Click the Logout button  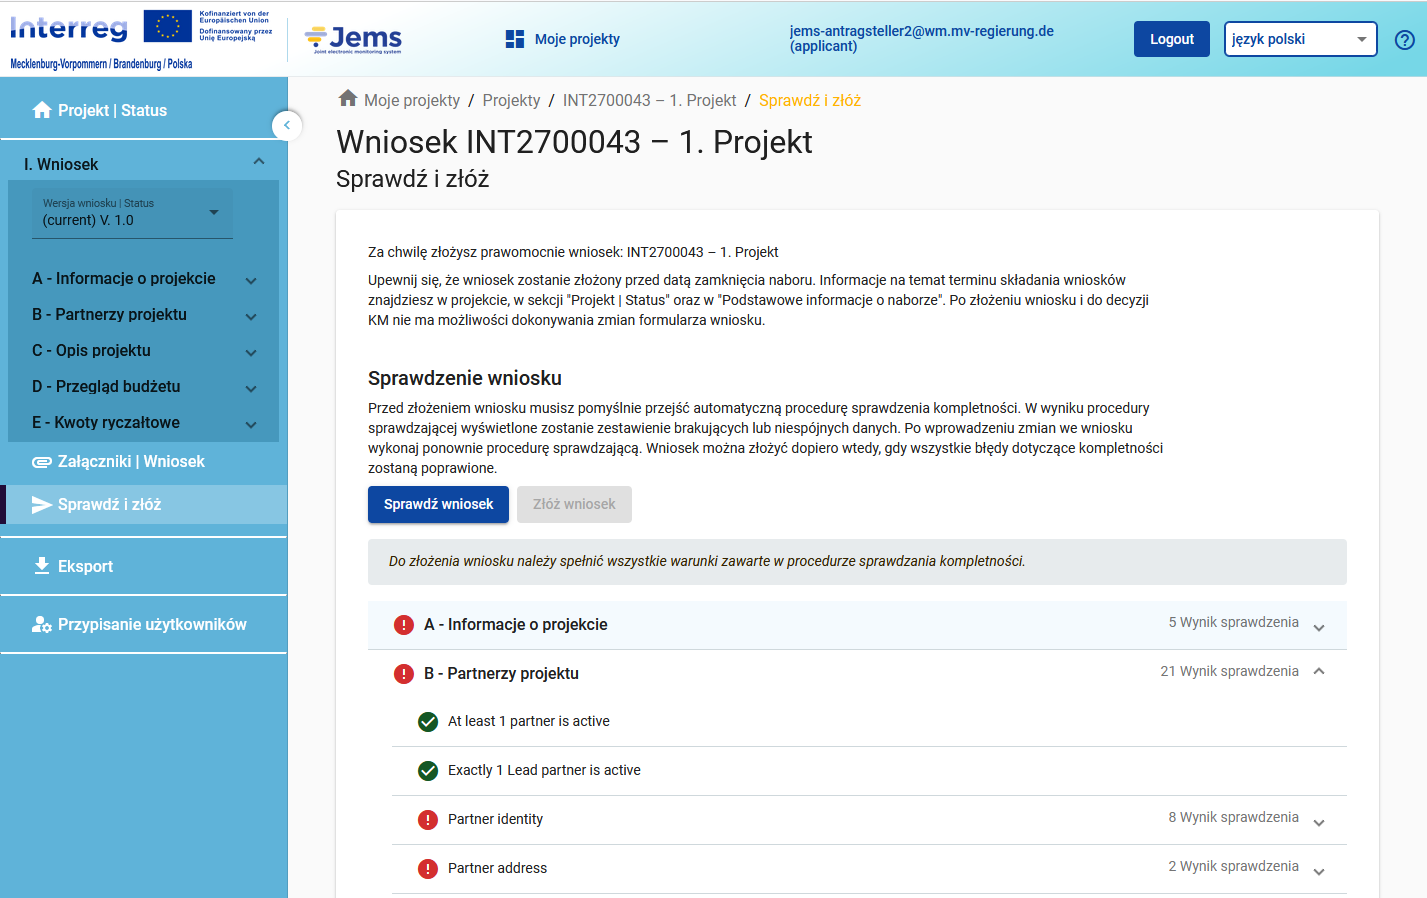pyautogui.click(x=1171, y=39)
